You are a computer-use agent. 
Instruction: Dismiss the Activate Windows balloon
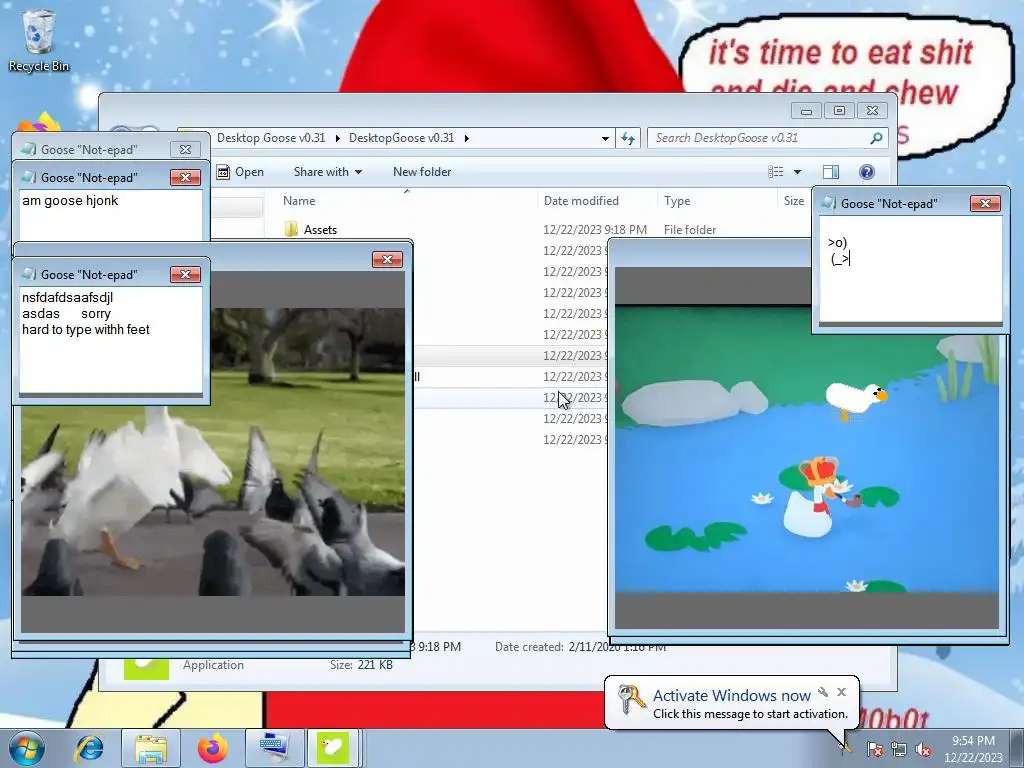coord(841,692)
